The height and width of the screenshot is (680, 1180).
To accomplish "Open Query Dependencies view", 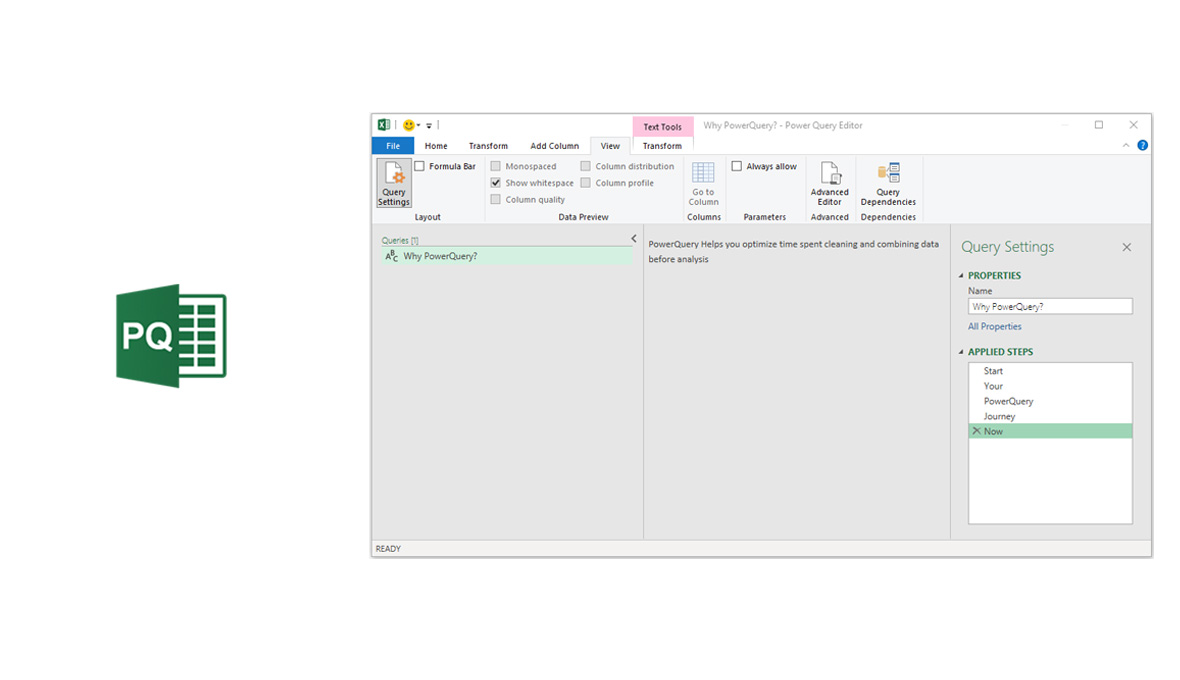I will coord(888,183).
